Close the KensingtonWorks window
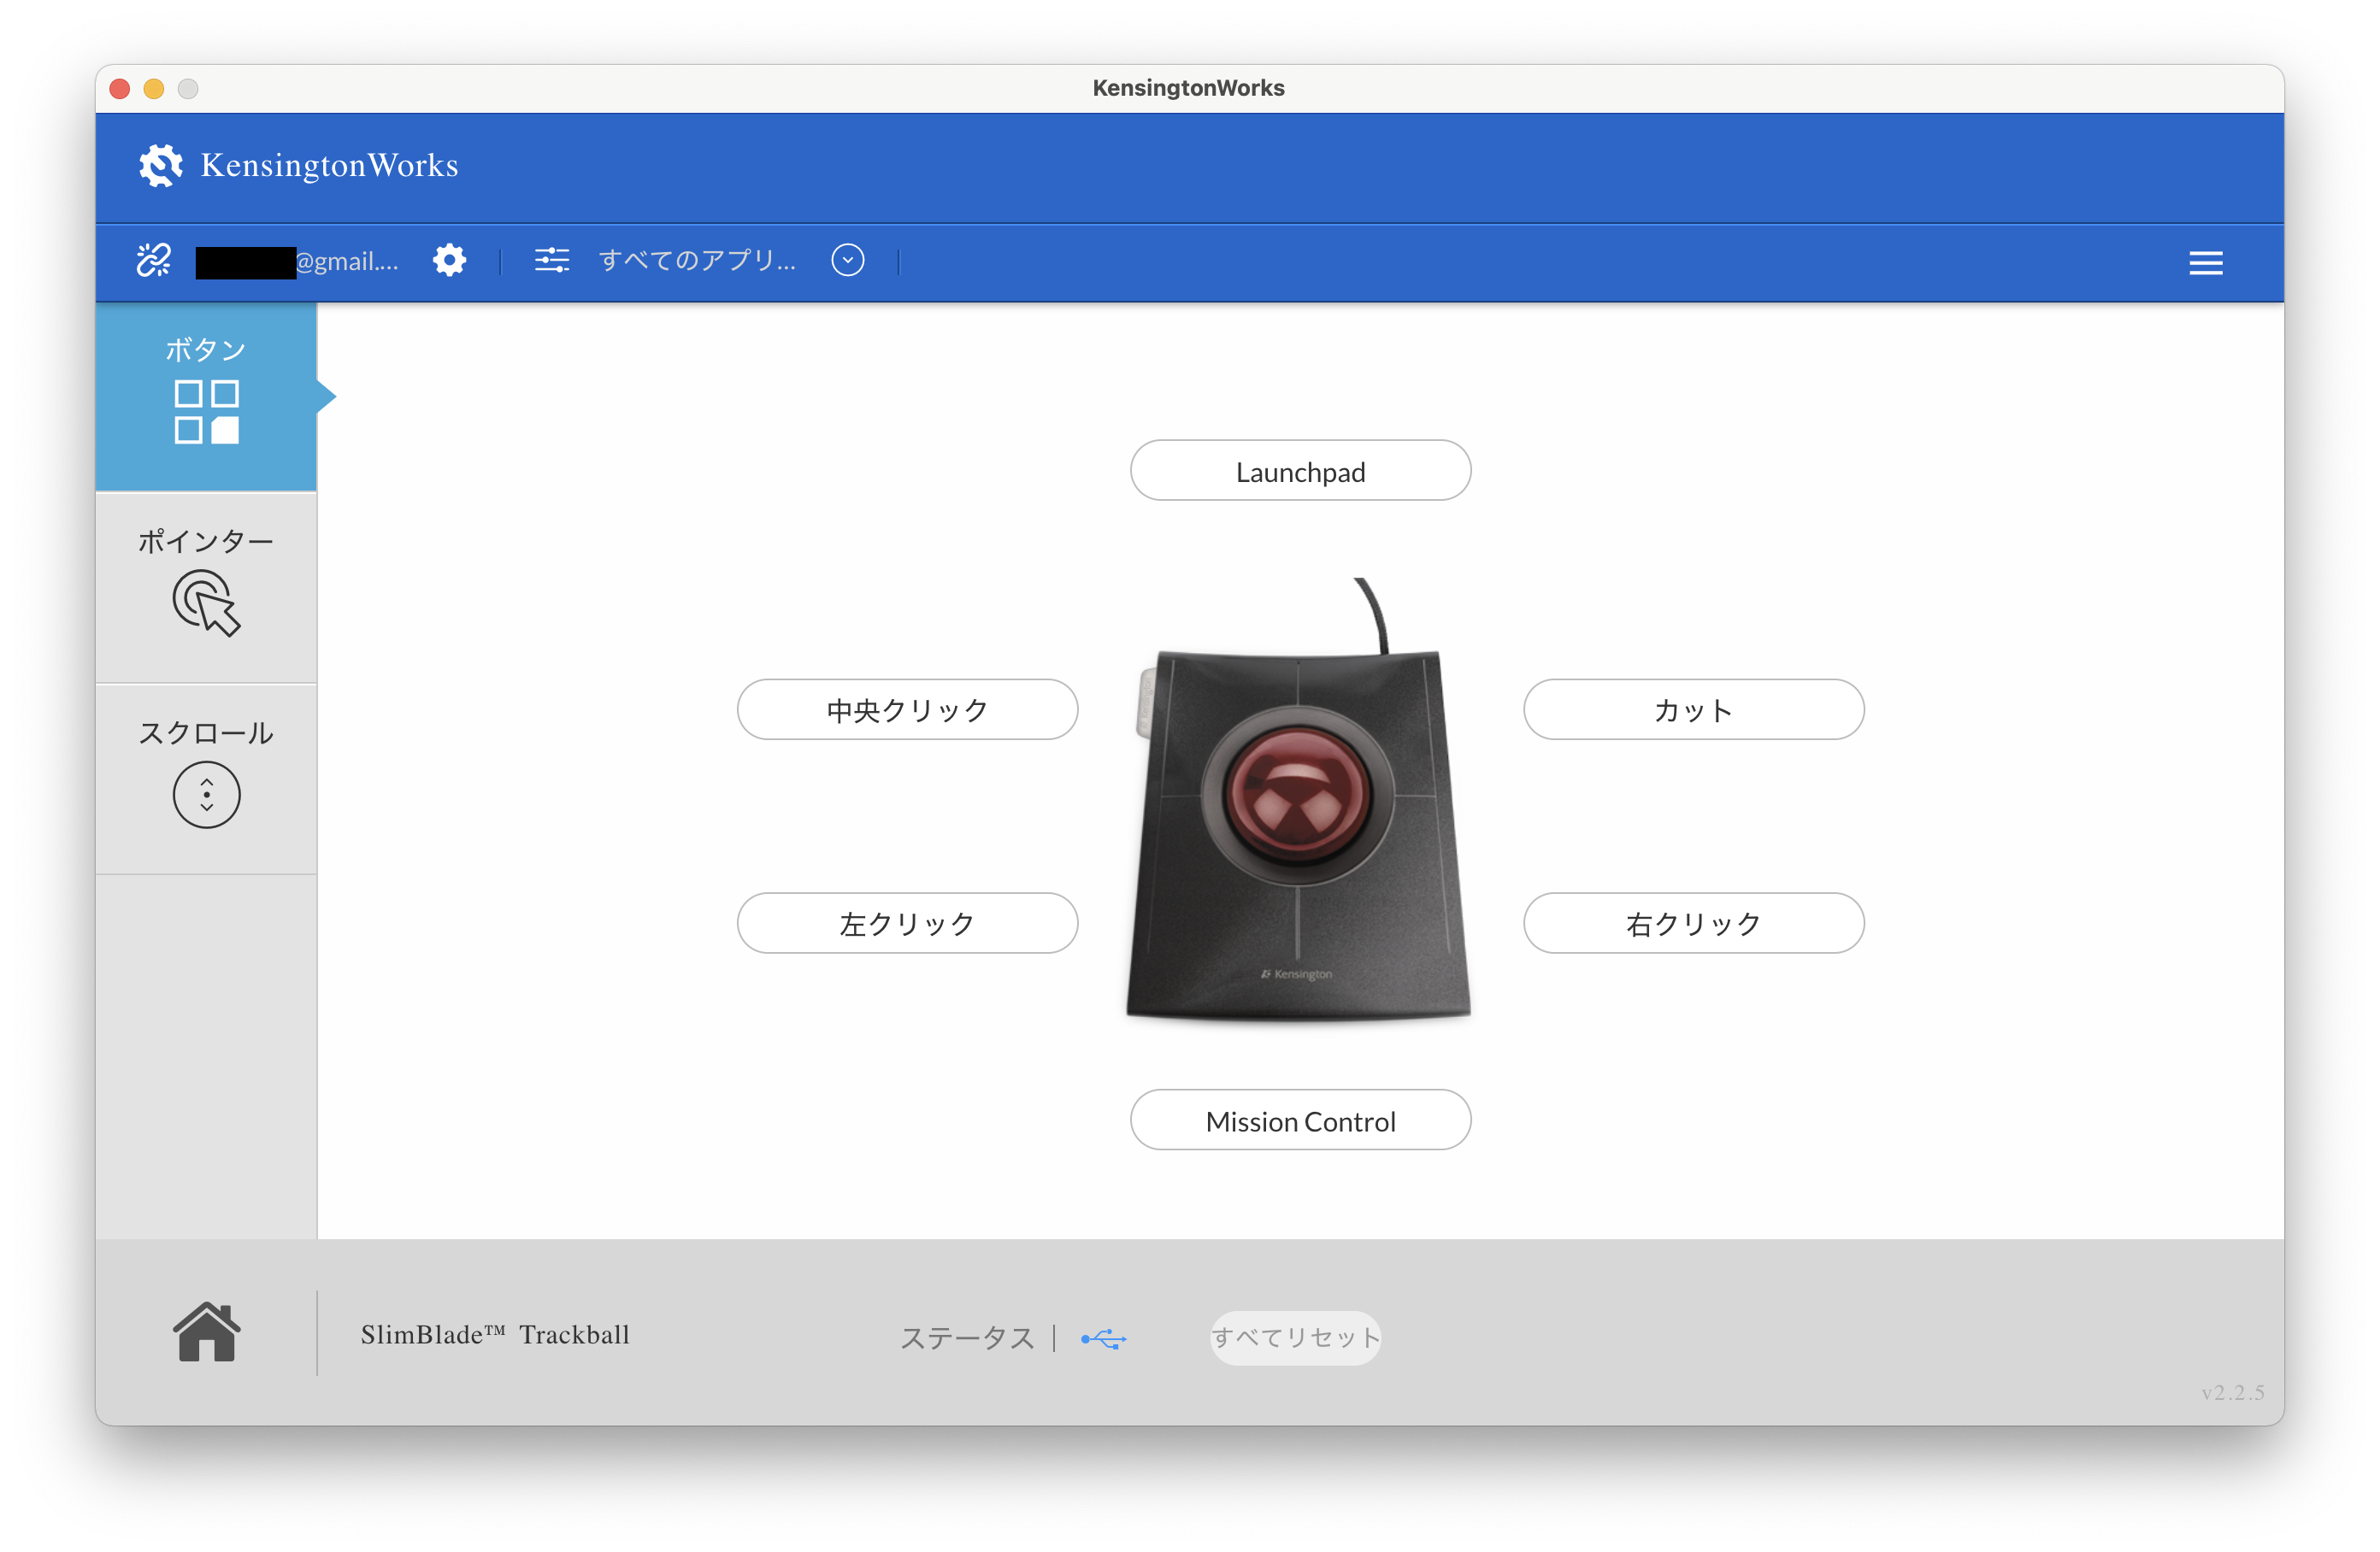2380x1552 pixels. [x=120, y=89]
